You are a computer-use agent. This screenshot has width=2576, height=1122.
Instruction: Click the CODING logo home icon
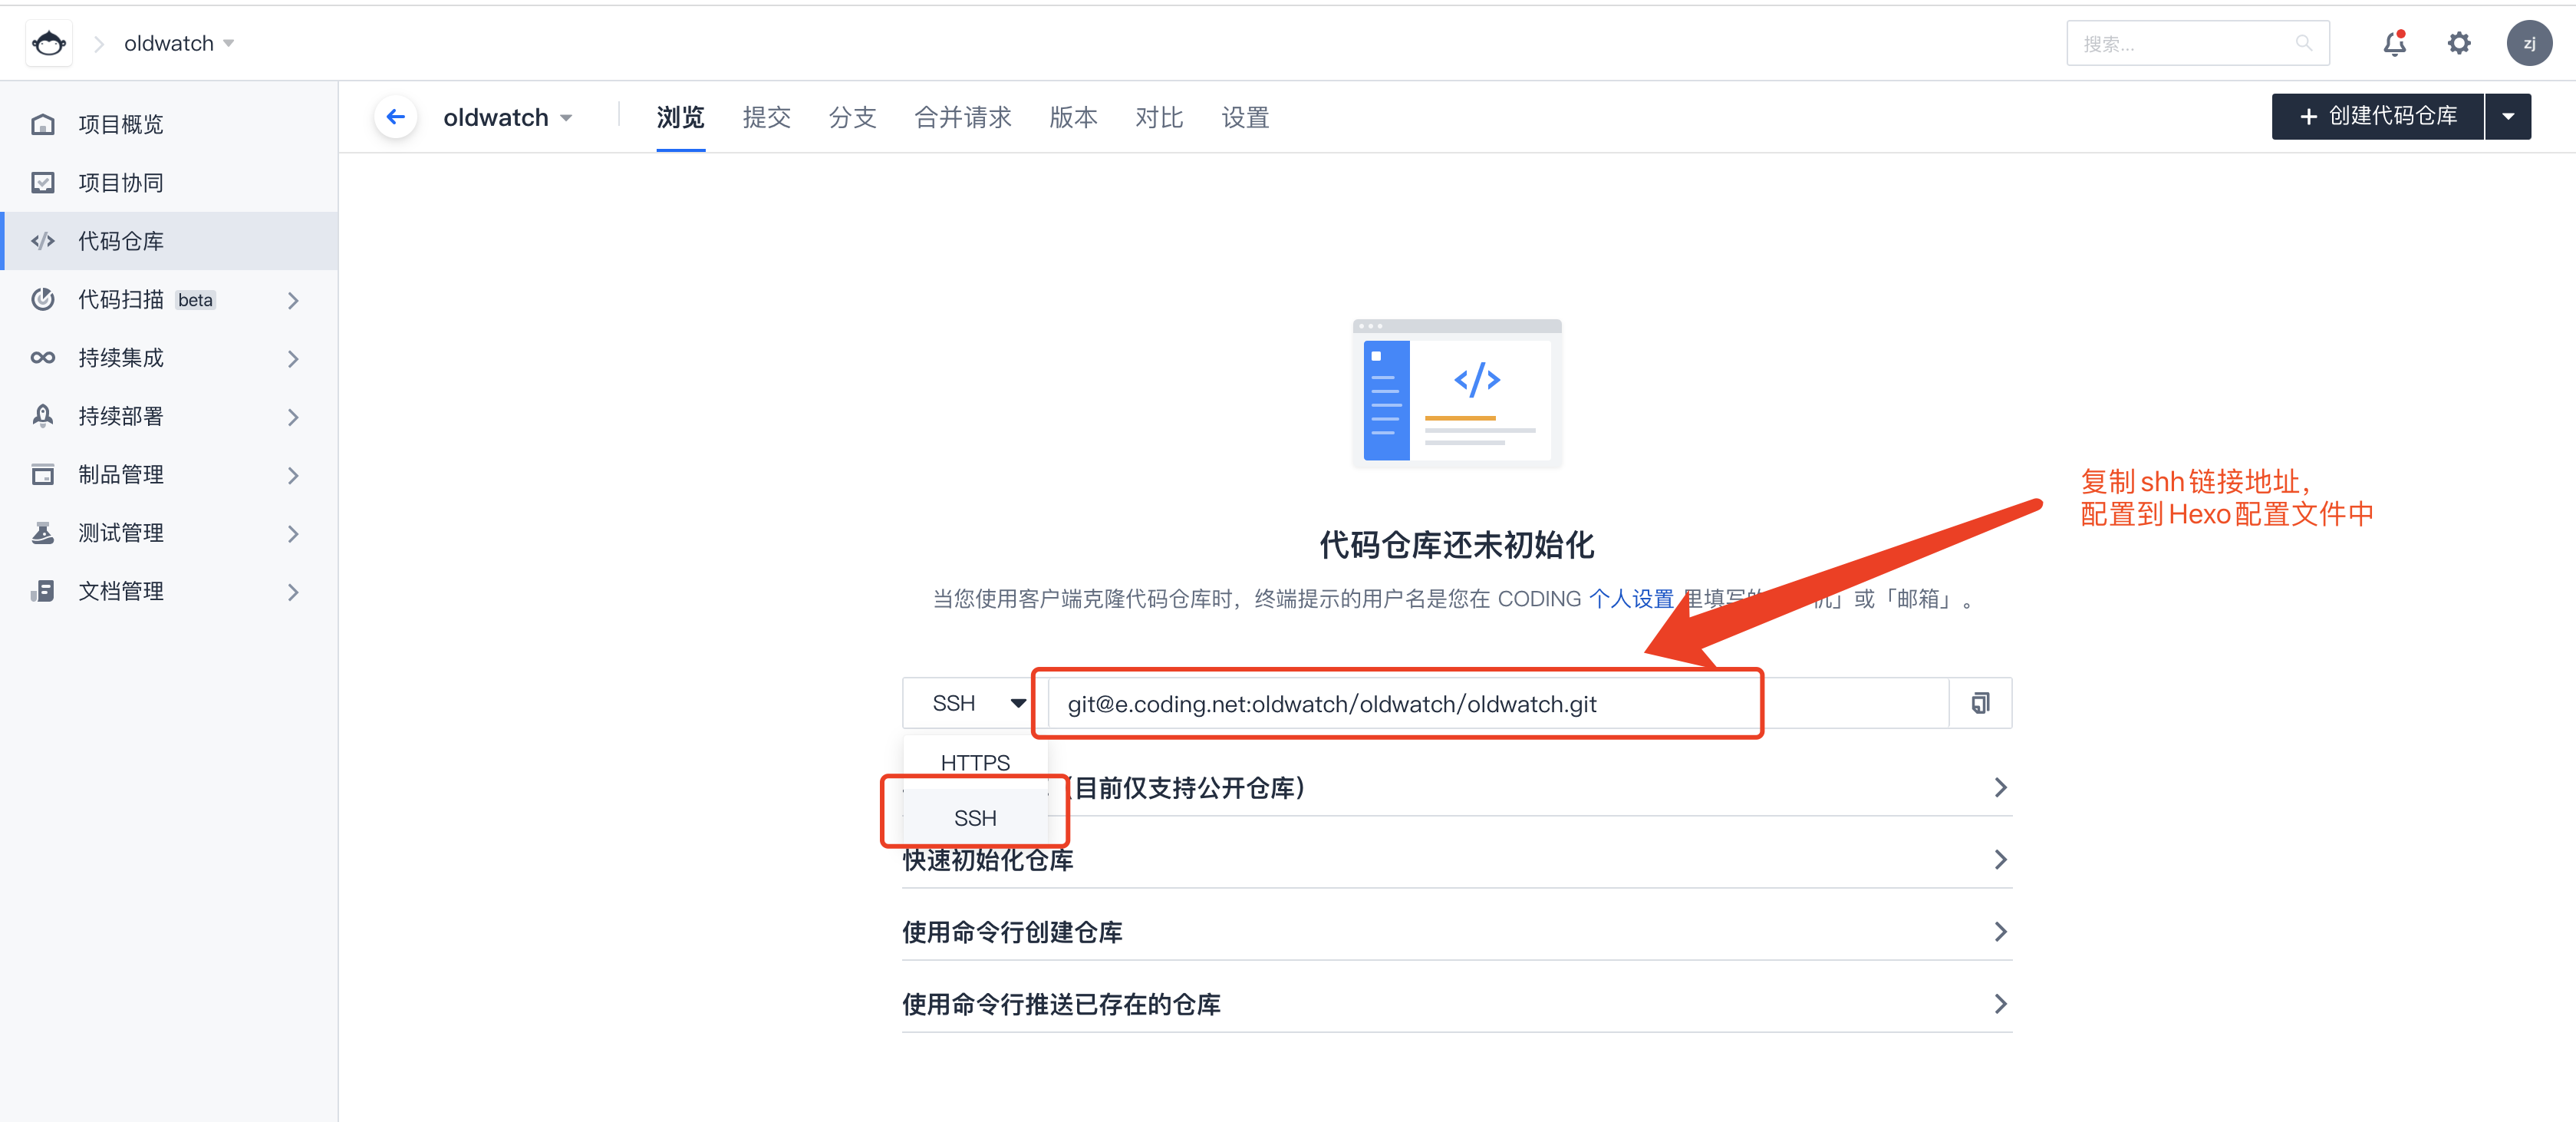click(x=48, y=43)
